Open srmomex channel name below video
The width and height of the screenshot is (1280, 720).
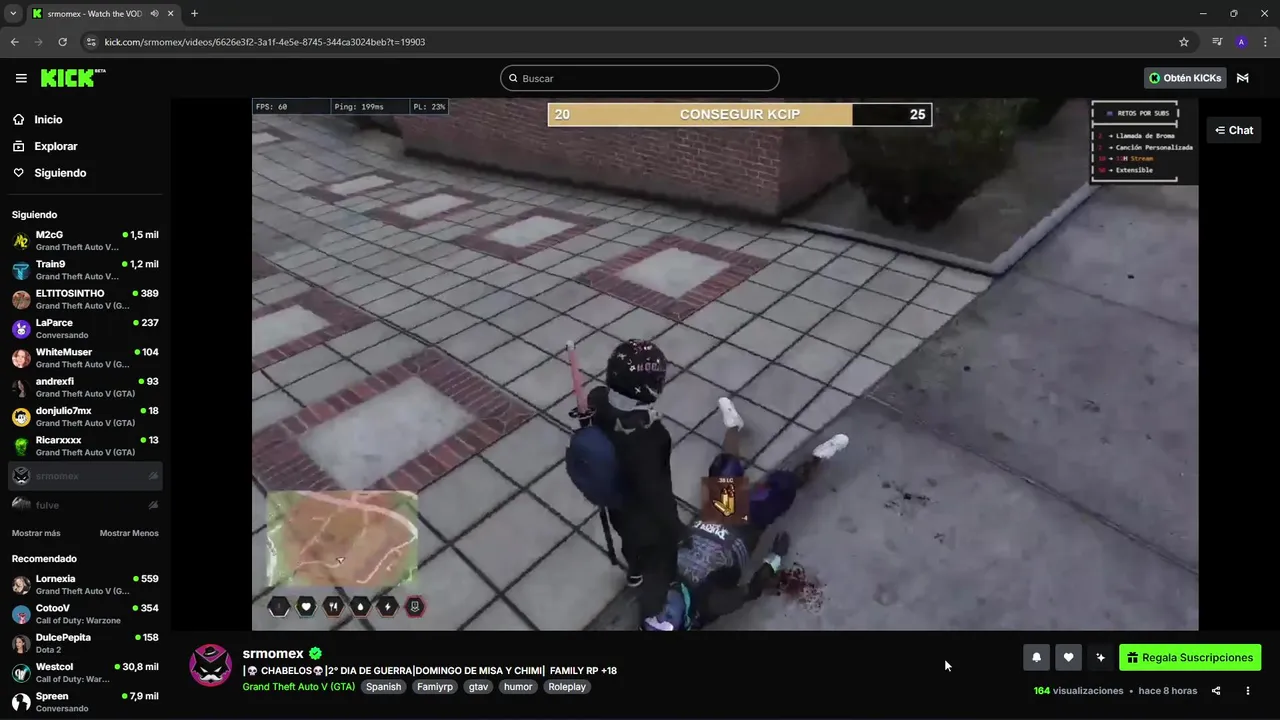click(273, 653)
